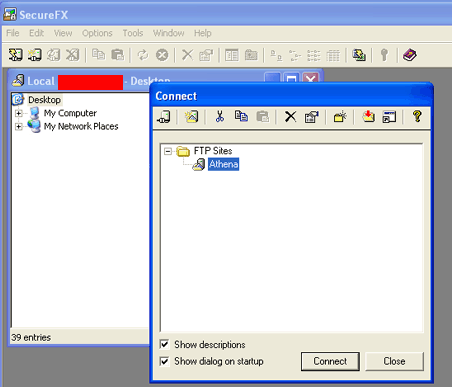
Task: Create a New Session in Connect dialog
Action: coord(192,117)
